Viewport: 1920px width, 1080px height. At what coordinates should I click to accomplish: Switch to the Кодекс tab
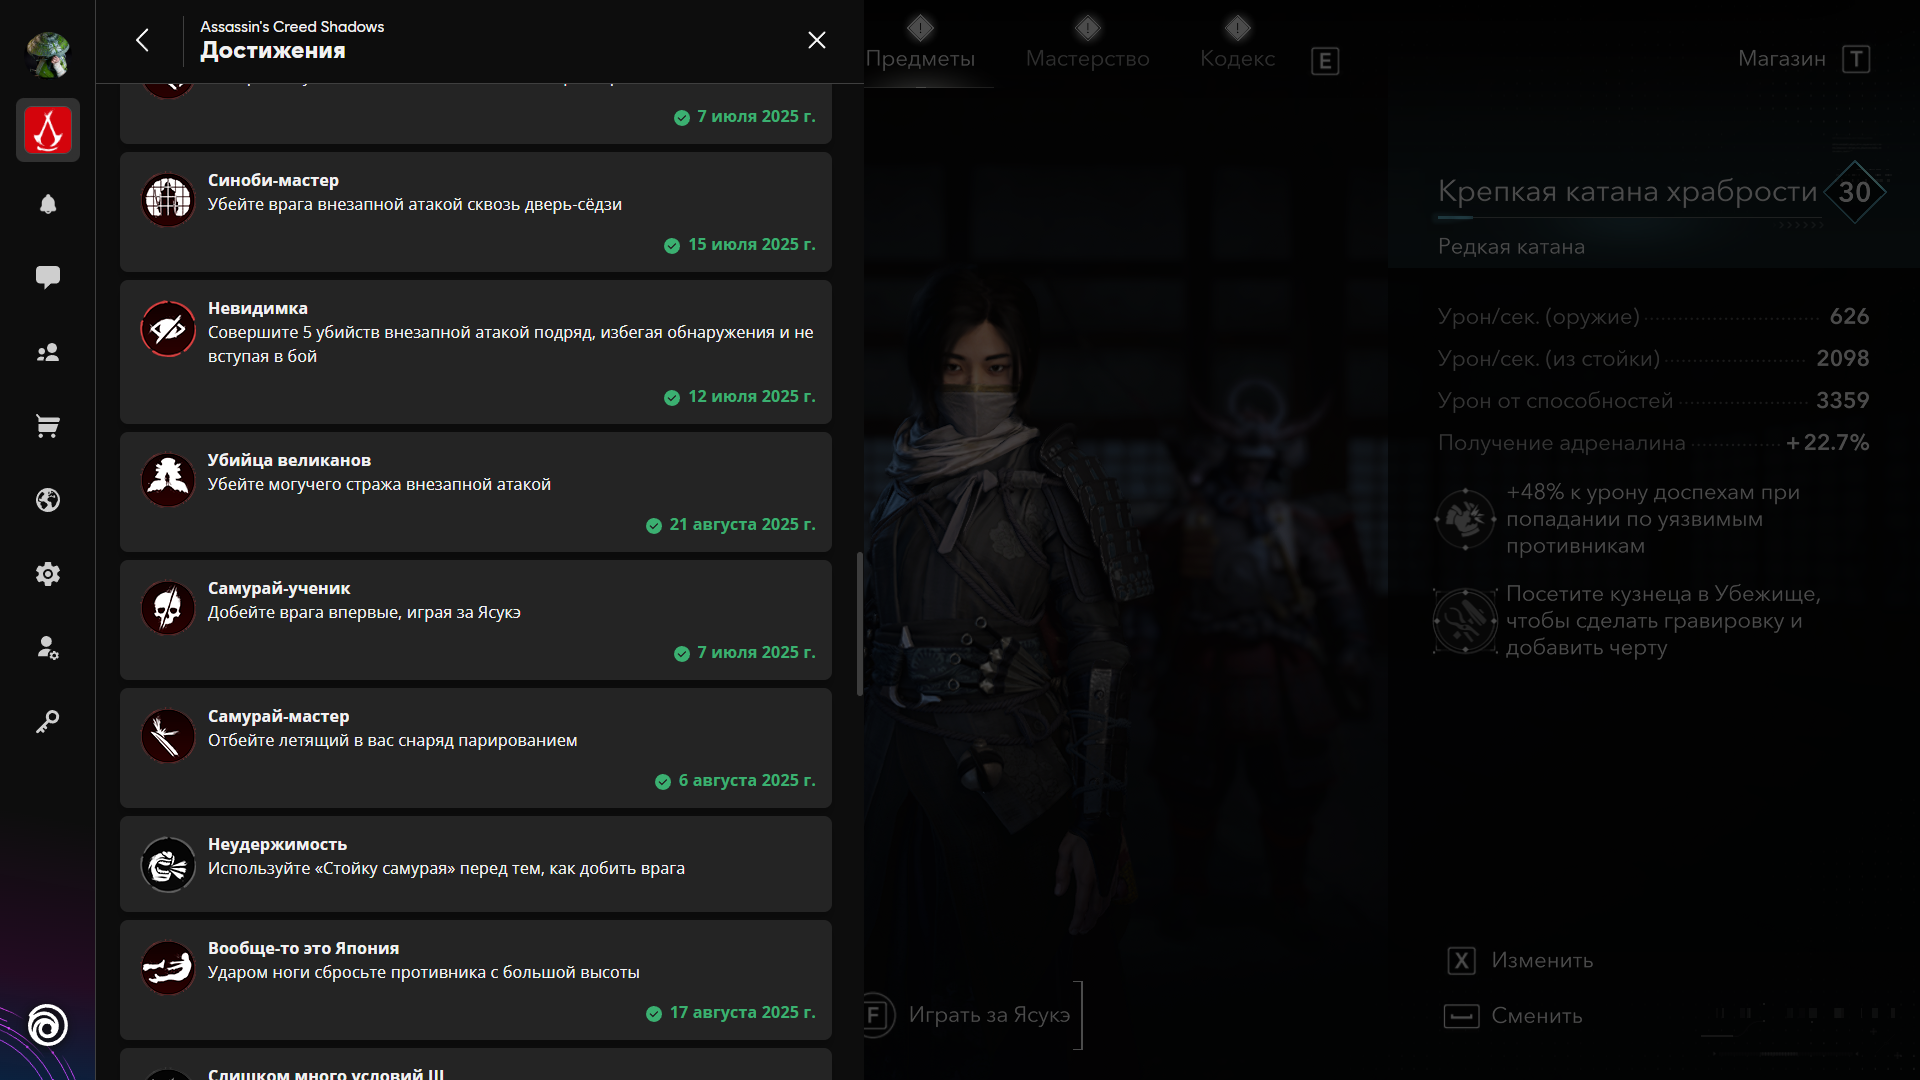pyautogui.click(x=1237, y=58)
